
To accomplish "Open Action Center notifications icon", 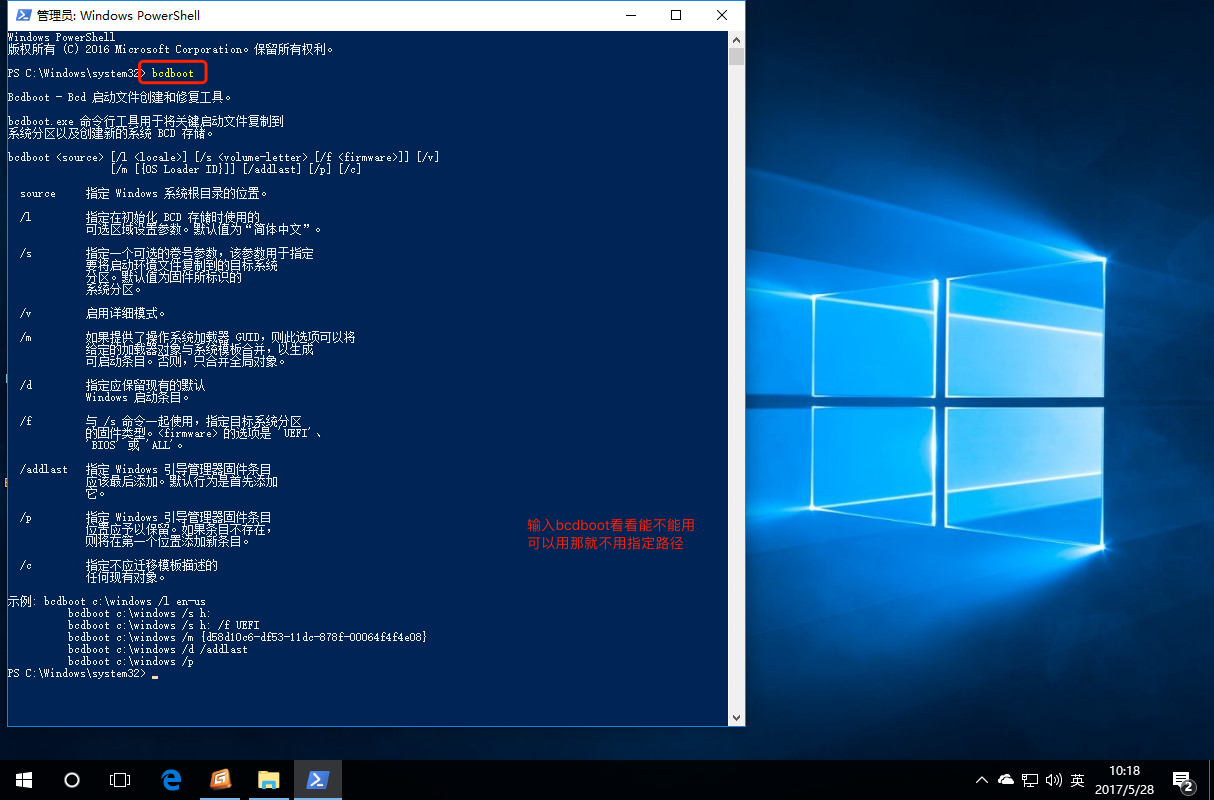I will point(1183,780).
